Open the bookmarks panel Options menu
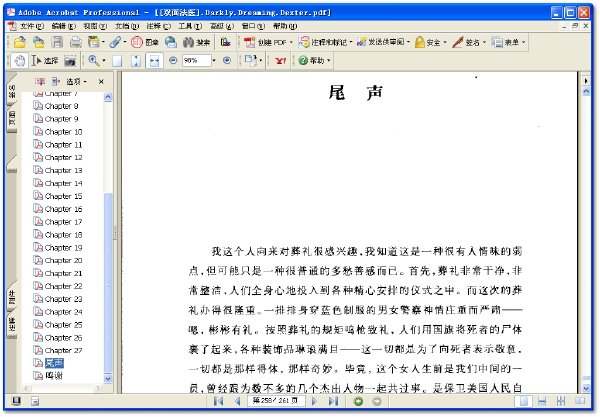This screenshot has height=417, width=600. pos(76,81)
